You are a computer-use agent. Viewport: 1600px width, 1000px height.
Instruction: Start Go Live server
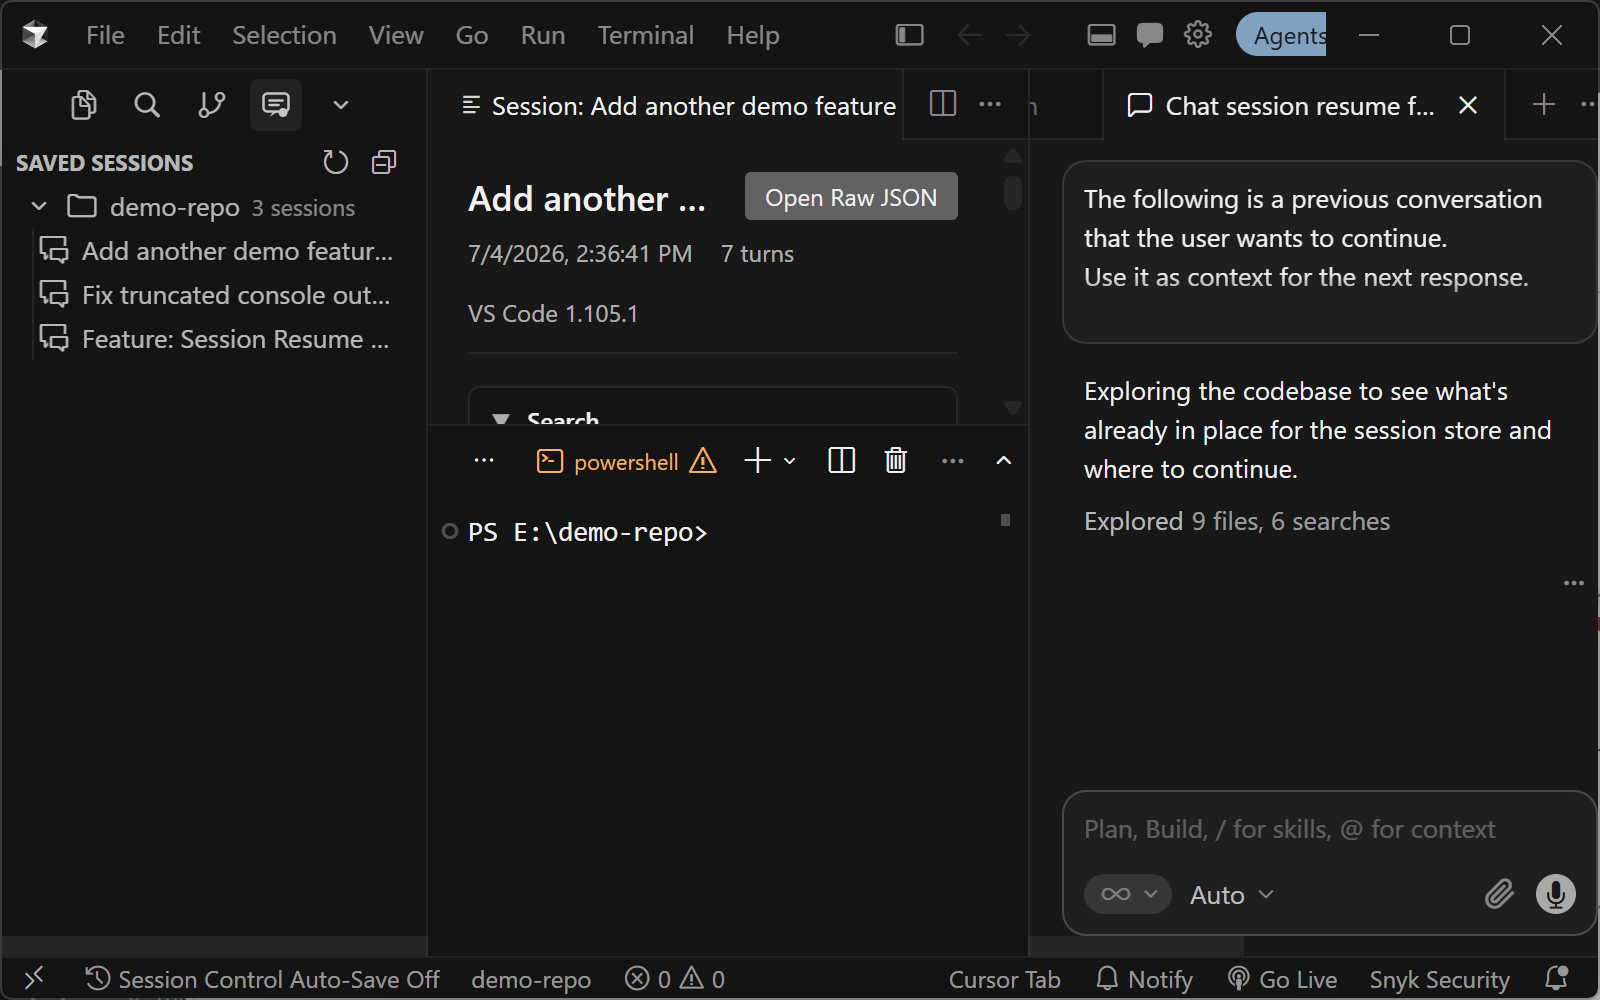click(x=1283, y=979)
